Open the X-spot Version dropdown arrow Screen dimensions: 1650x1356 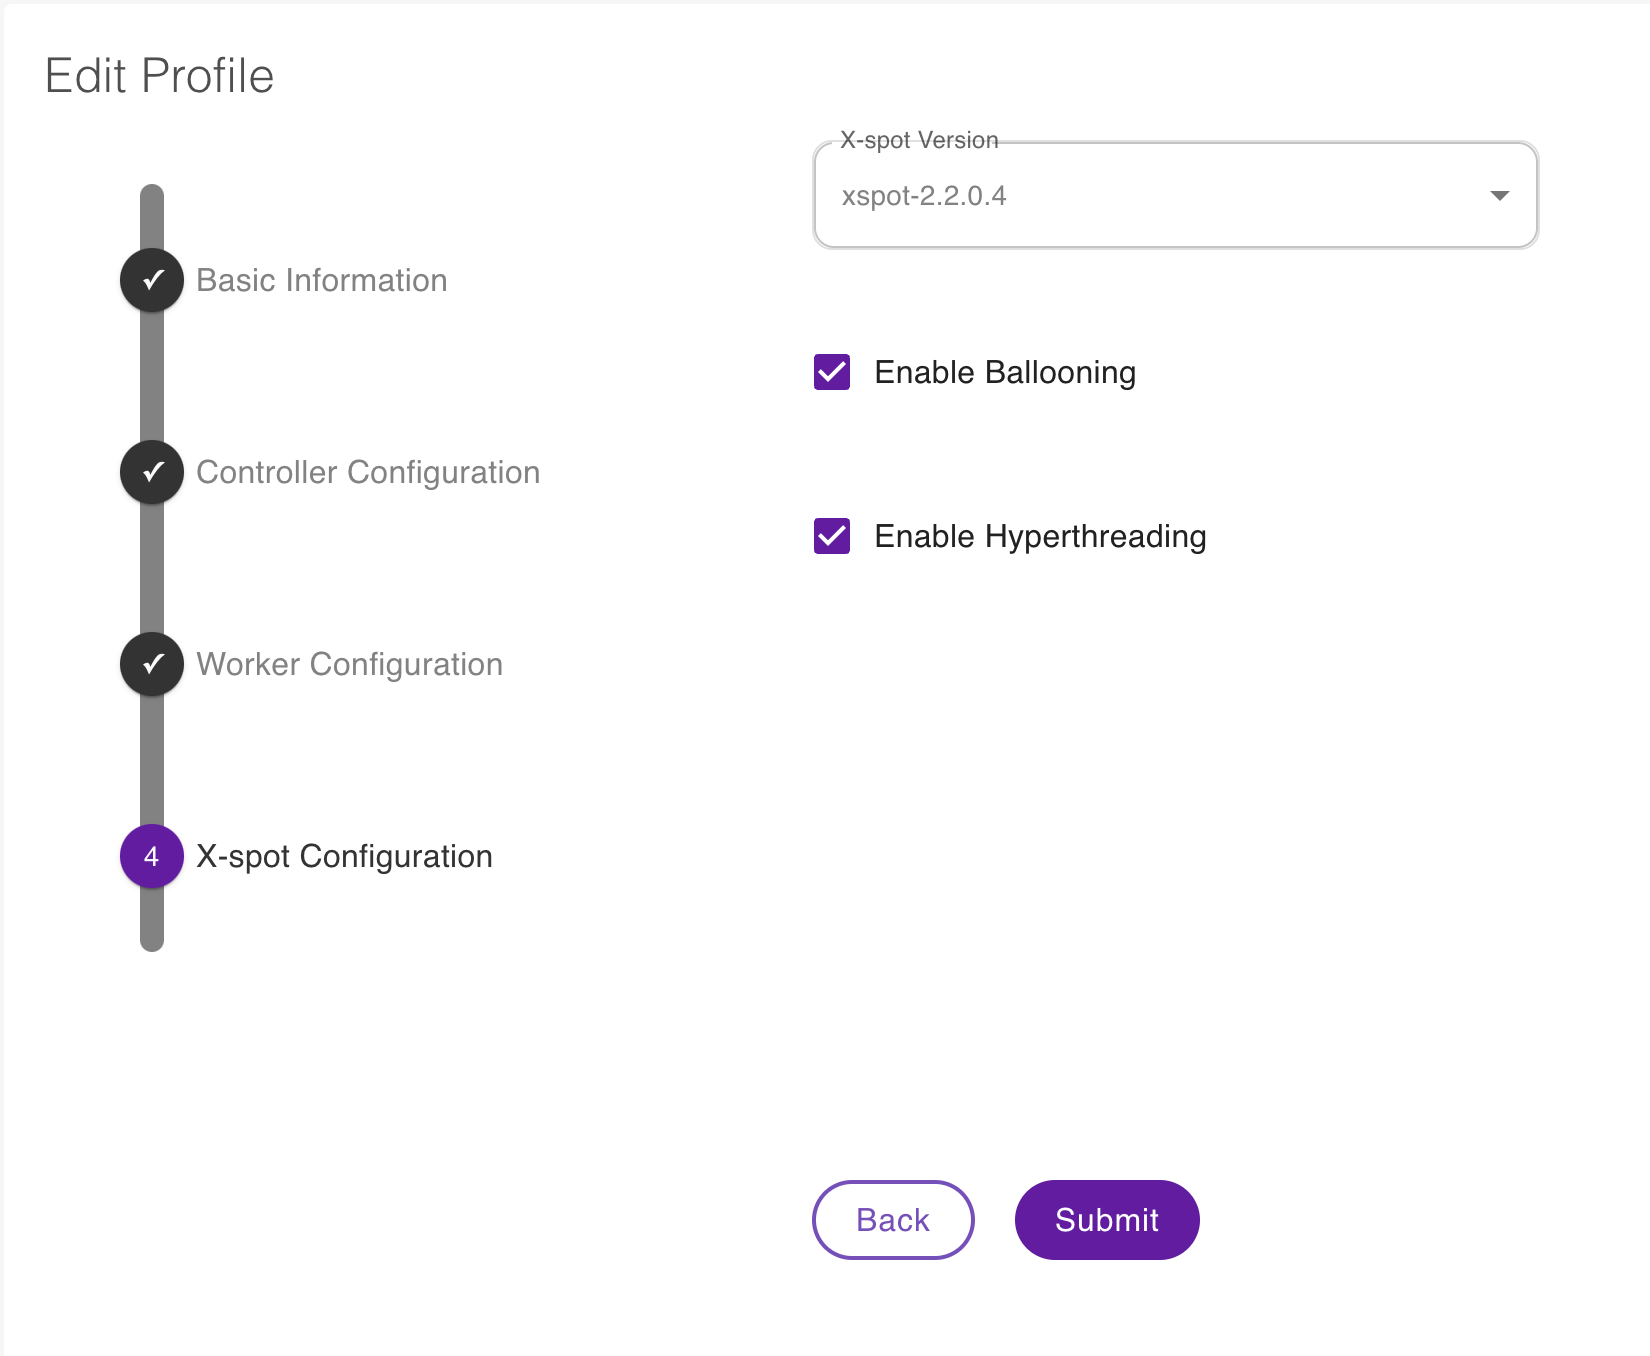pyautogui.click(x=1499, y=195)
